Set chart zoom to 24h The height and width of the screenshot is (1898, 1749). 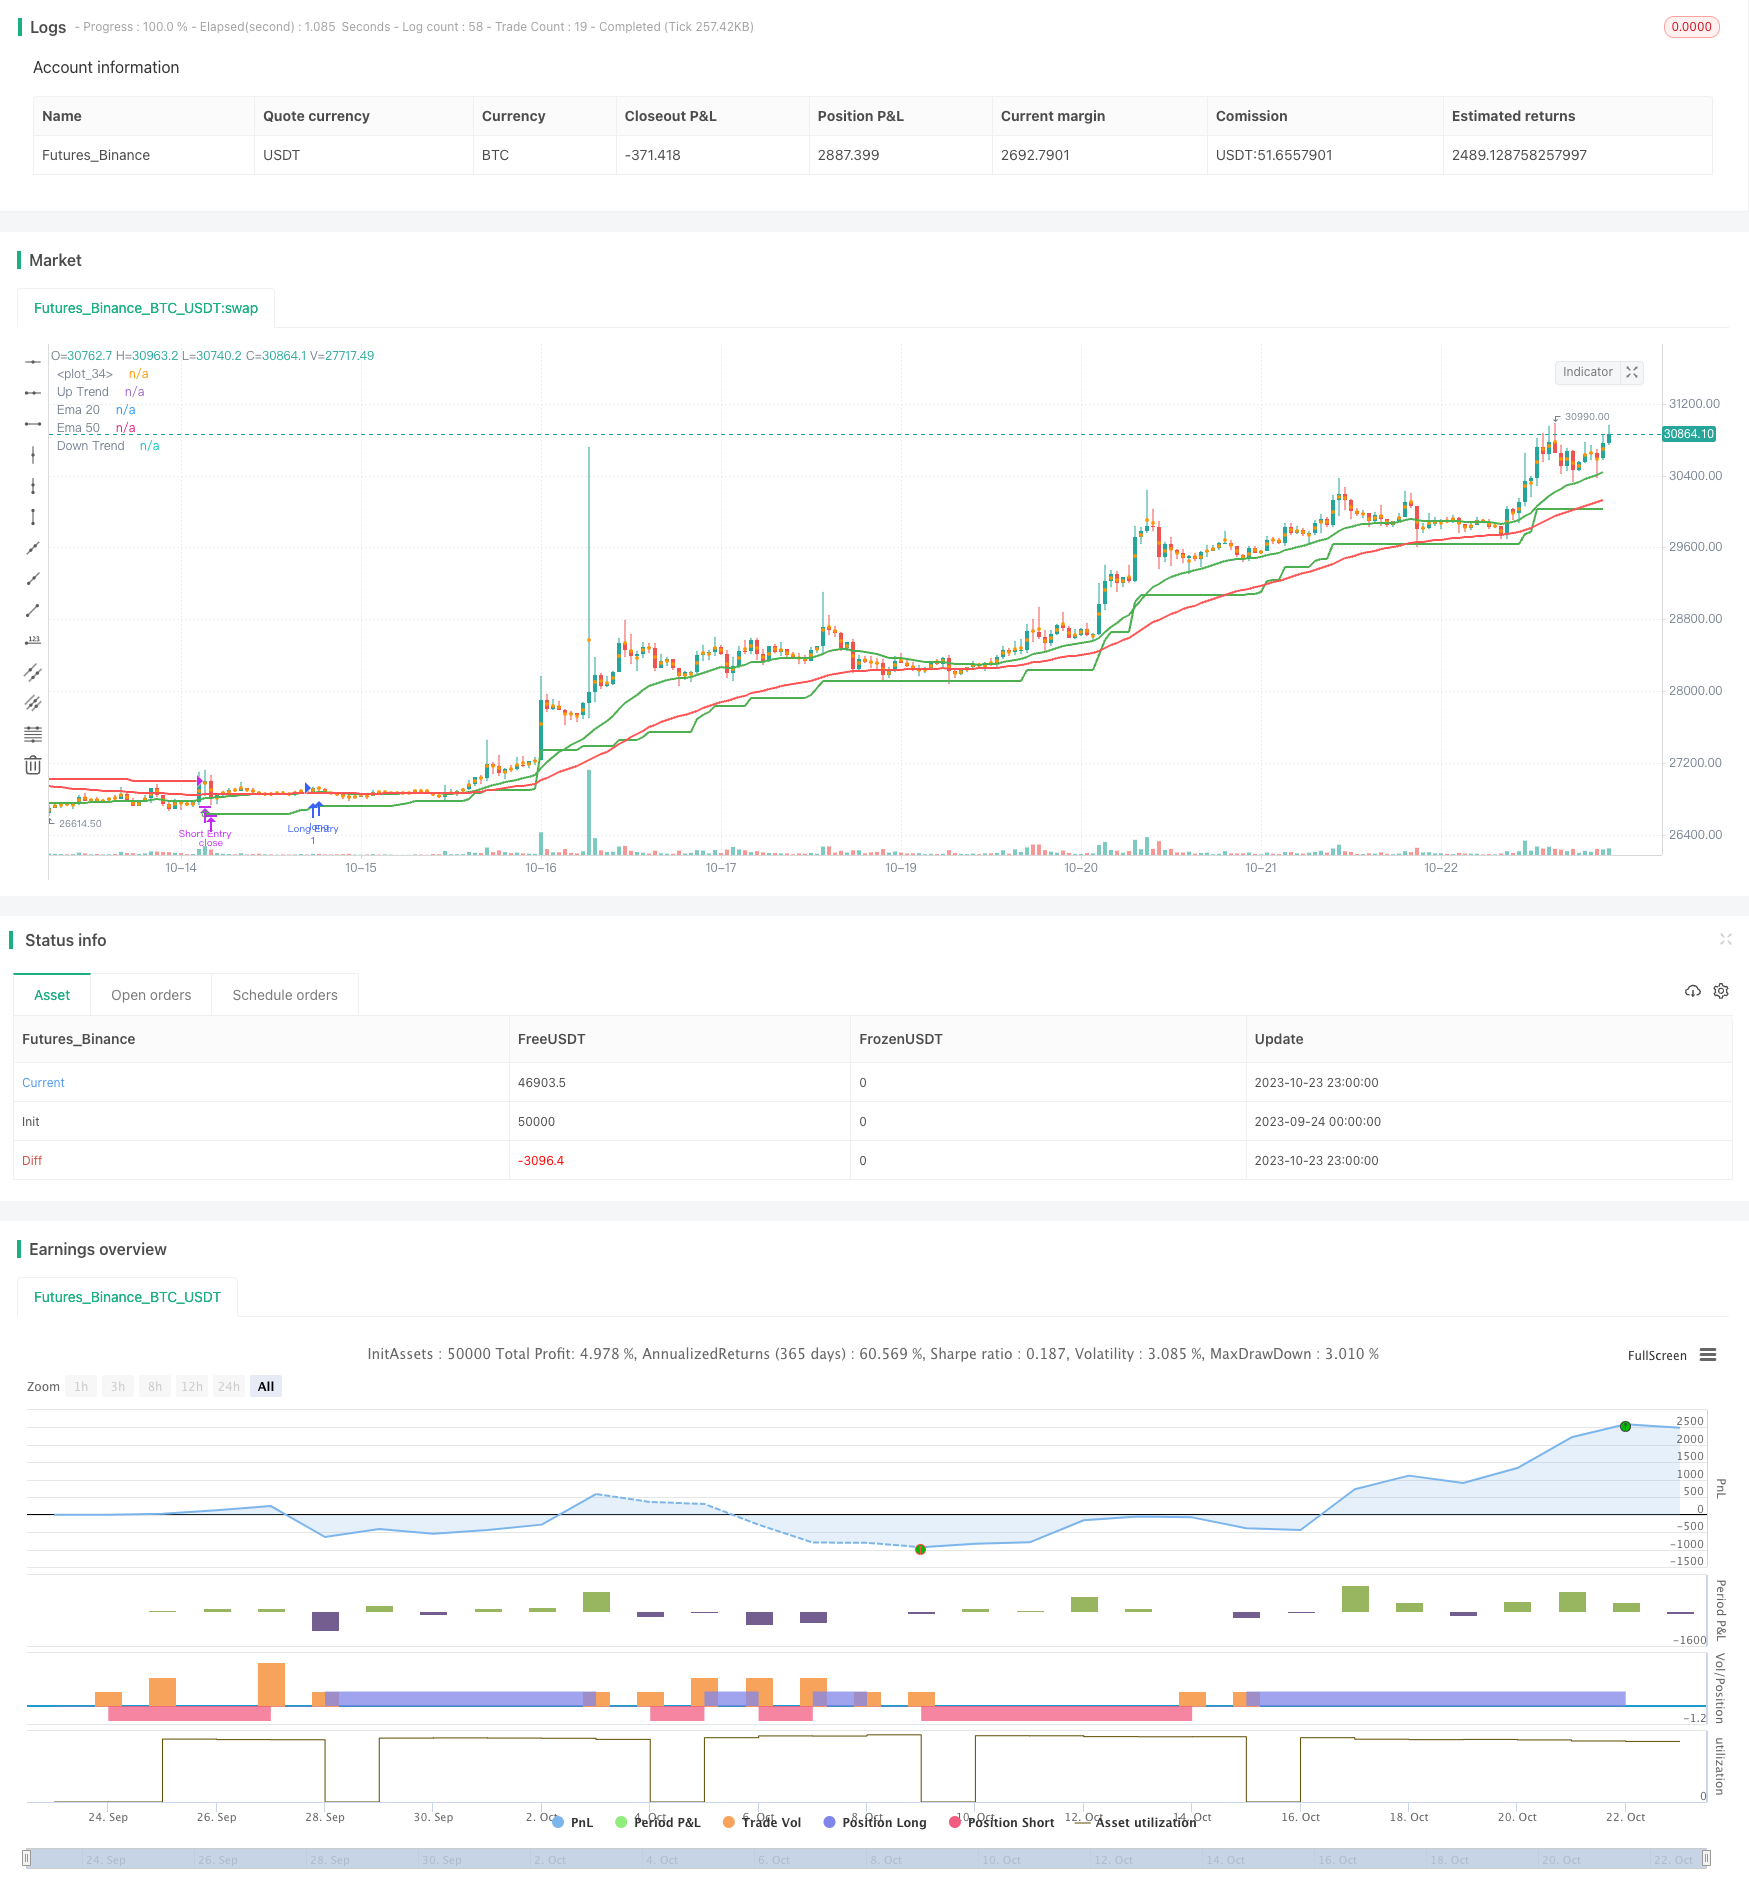pyautogui.click(x=229, y=1386)
